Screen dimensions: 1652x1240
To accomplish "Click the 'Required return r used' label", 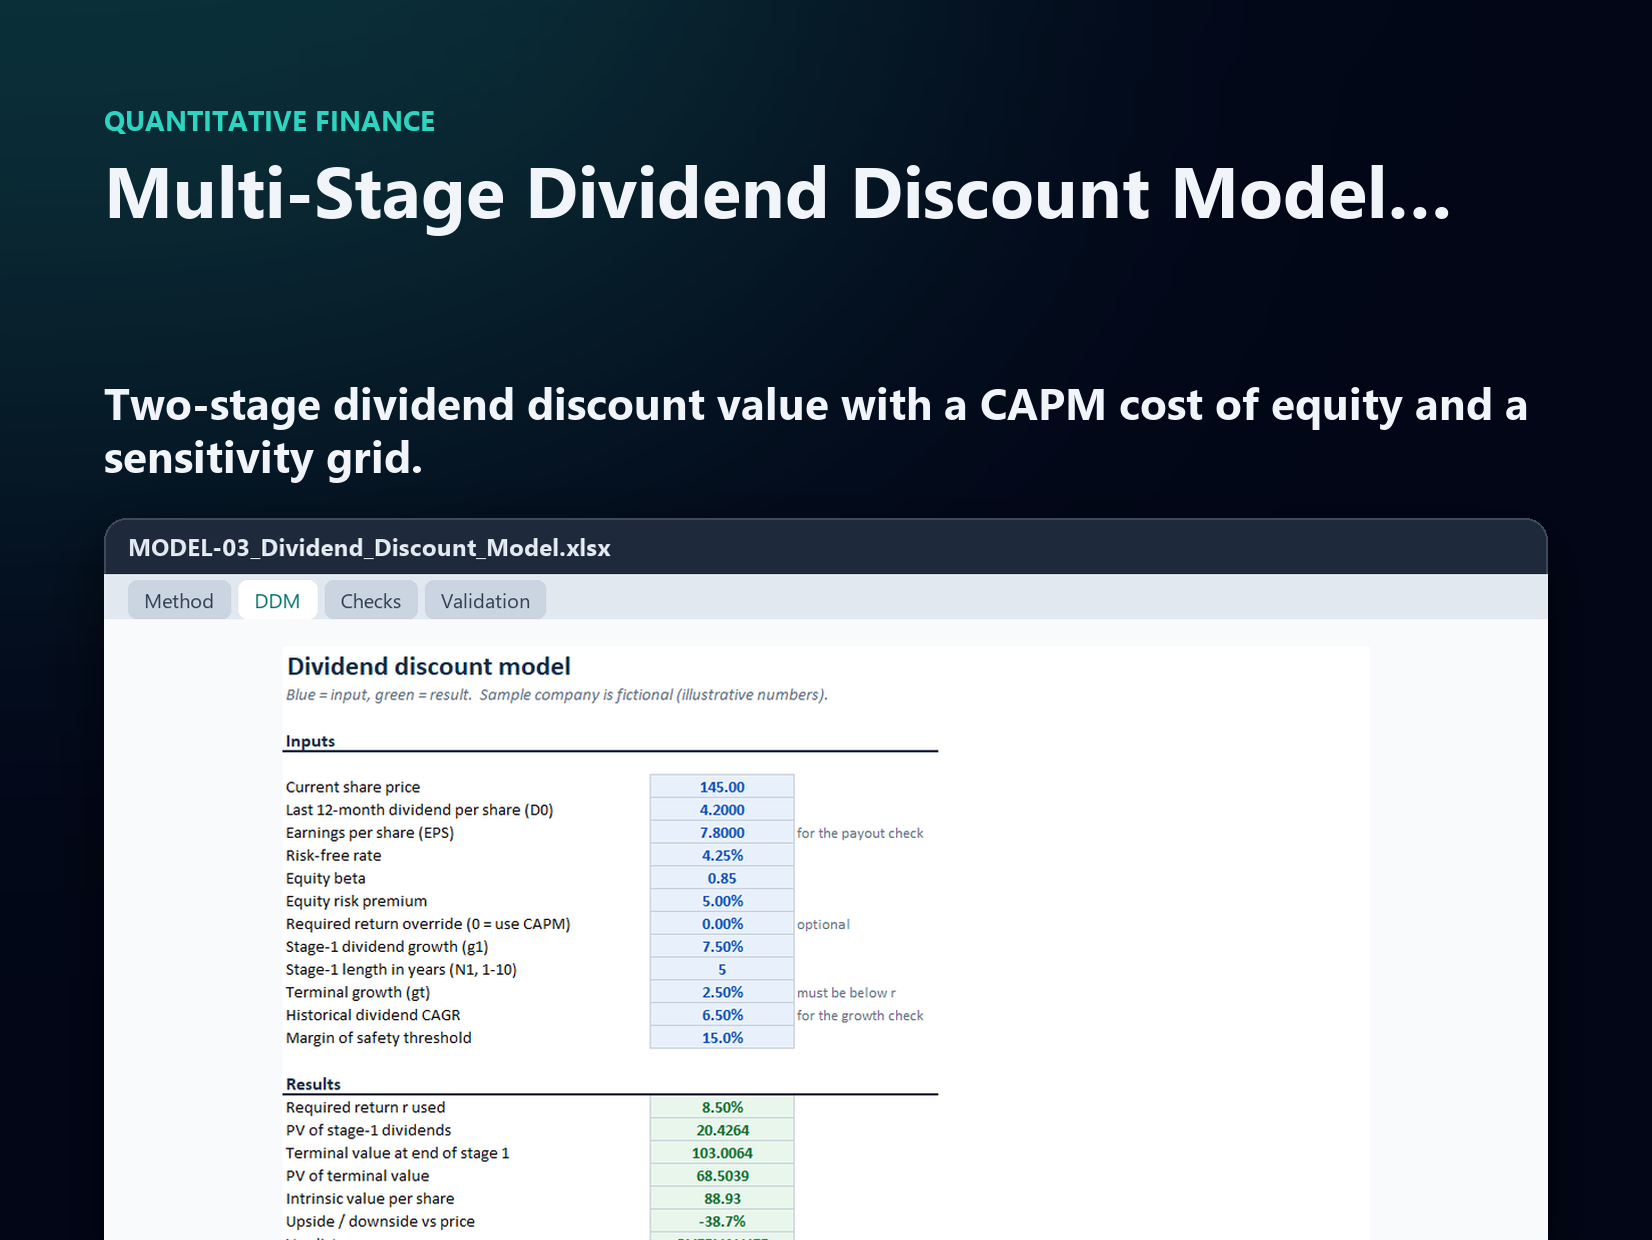I will (365, 1107).
